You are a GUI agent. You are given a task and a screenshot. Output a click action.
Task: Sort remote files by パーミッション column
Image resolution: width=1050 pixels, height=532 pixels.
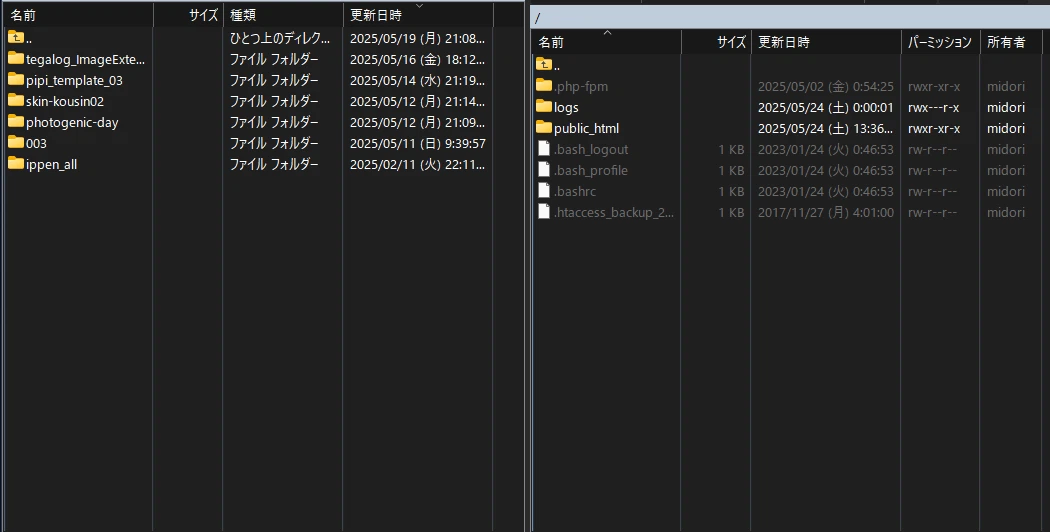[940, 42]
